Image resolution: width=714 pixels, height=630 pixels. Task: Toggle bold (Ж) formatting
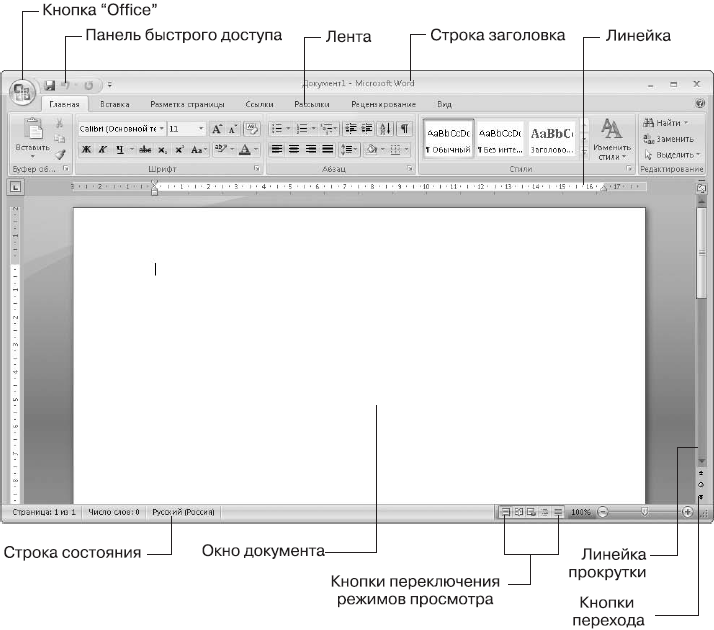tap(86, 149)
